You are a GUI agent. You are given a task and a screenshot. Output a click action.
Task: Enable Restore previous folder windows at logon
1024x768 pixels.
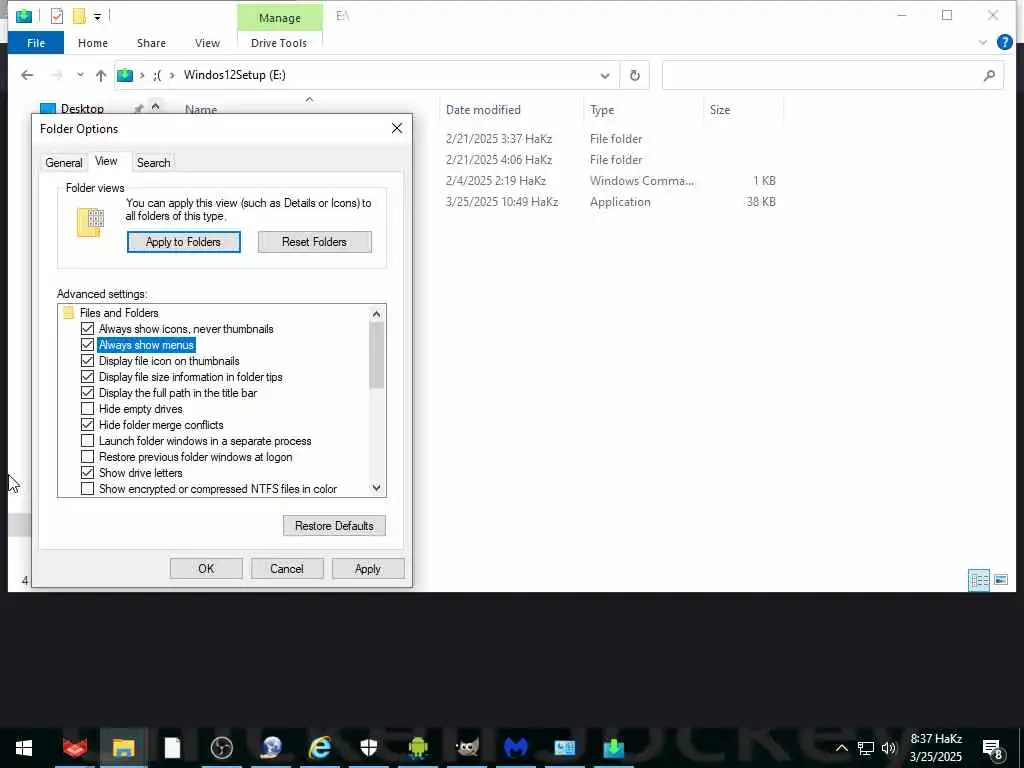click(88, 456)
